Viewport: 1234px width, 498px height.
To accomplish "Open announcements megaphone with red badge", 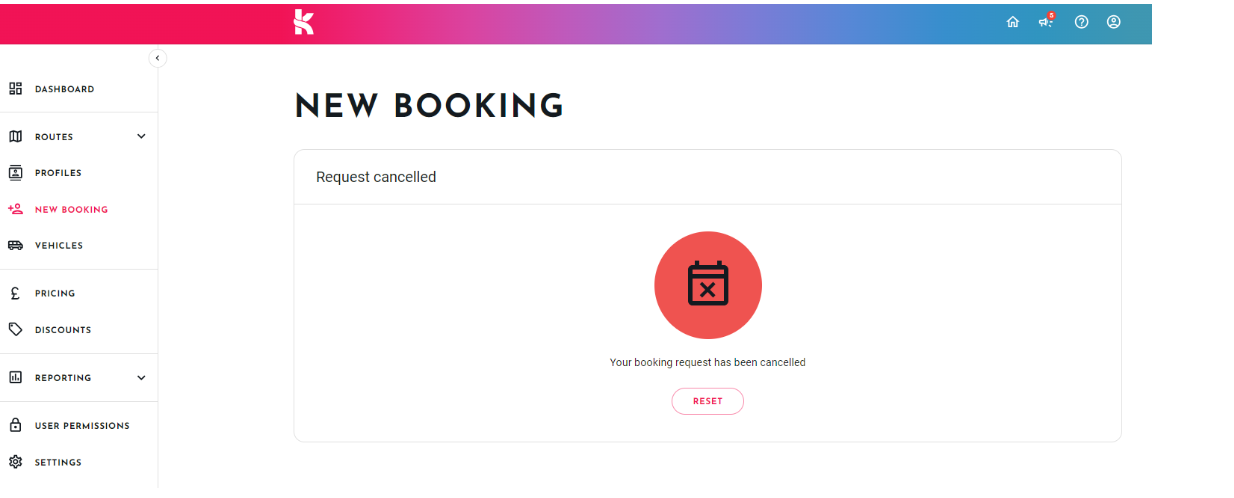I will [1046, 21].
